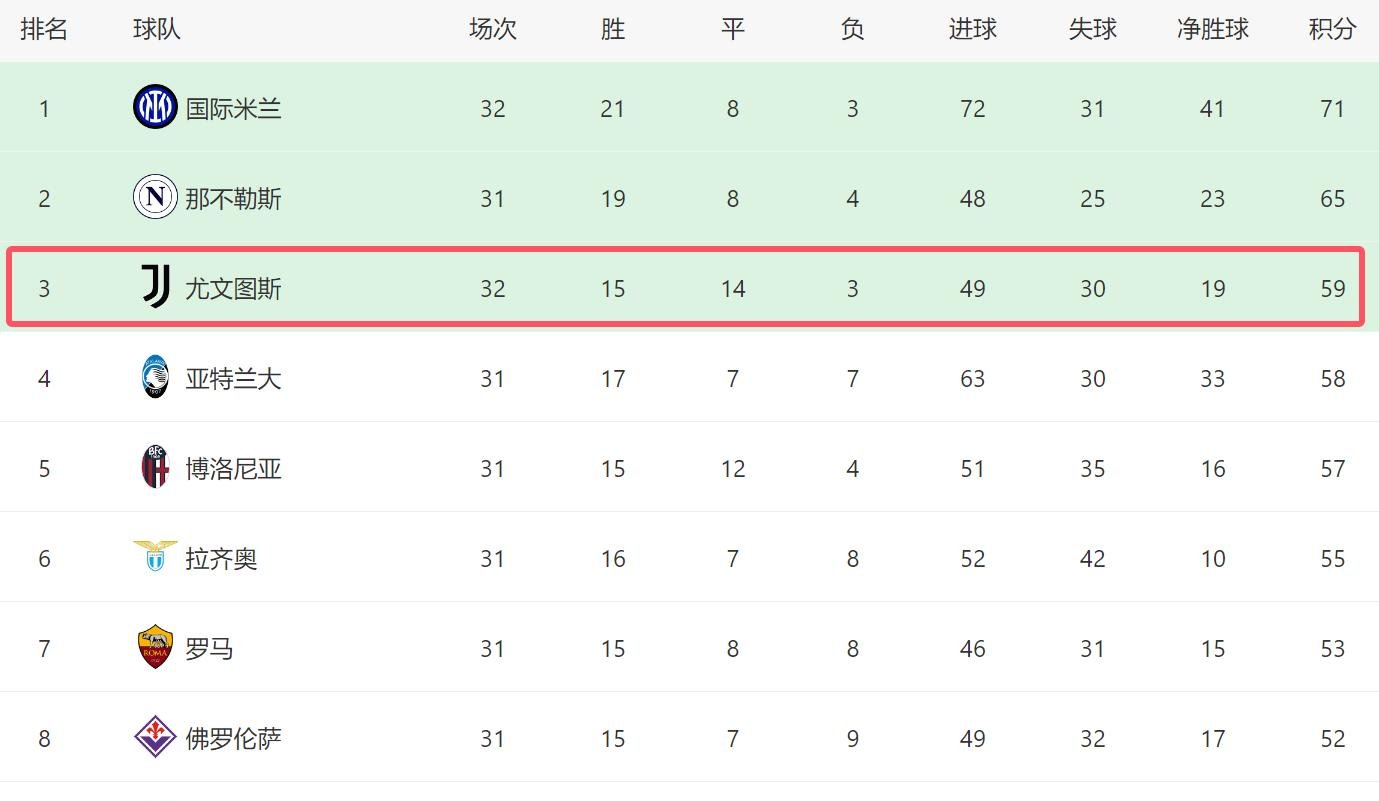1379x801 pixels.
Task: Open the 国际米兰 team link
Action: tap(233, 109)
